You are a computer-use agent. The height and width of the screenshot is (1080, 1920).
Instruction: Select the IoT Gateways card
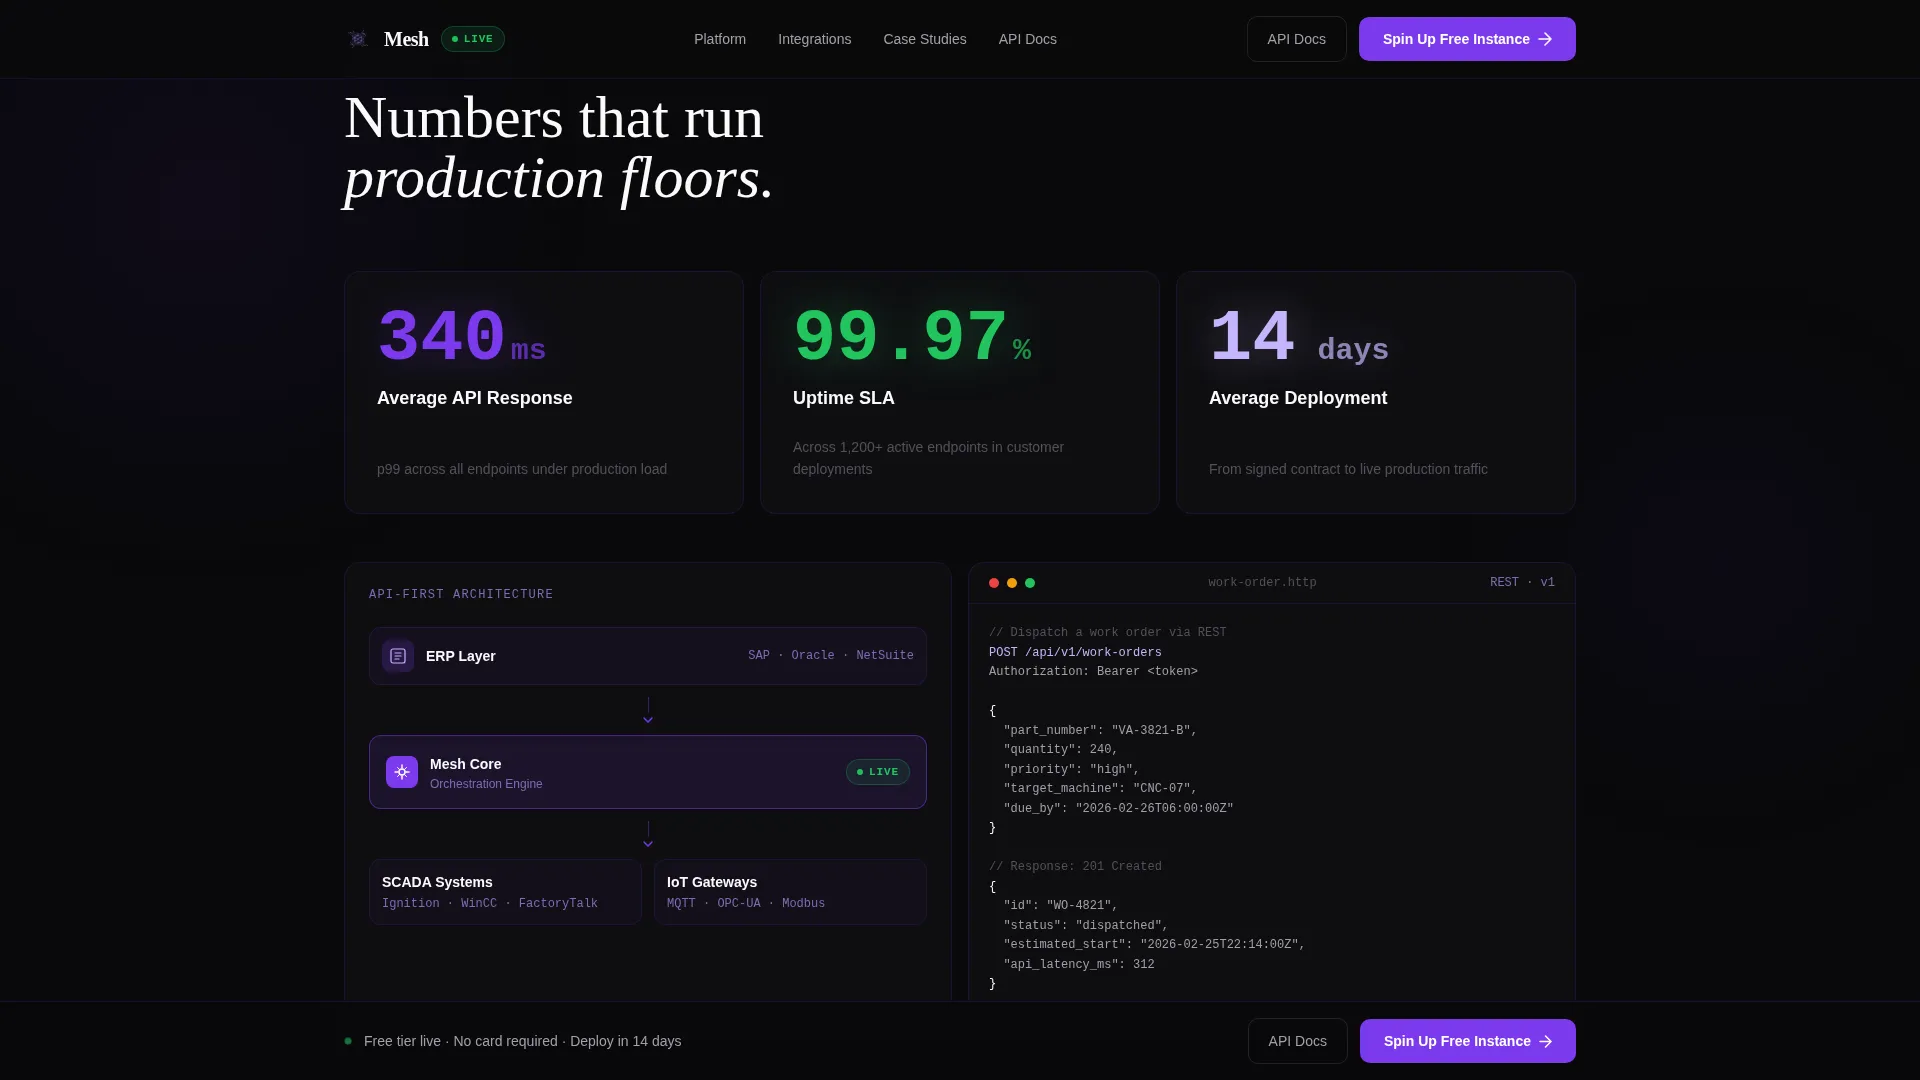790,892
